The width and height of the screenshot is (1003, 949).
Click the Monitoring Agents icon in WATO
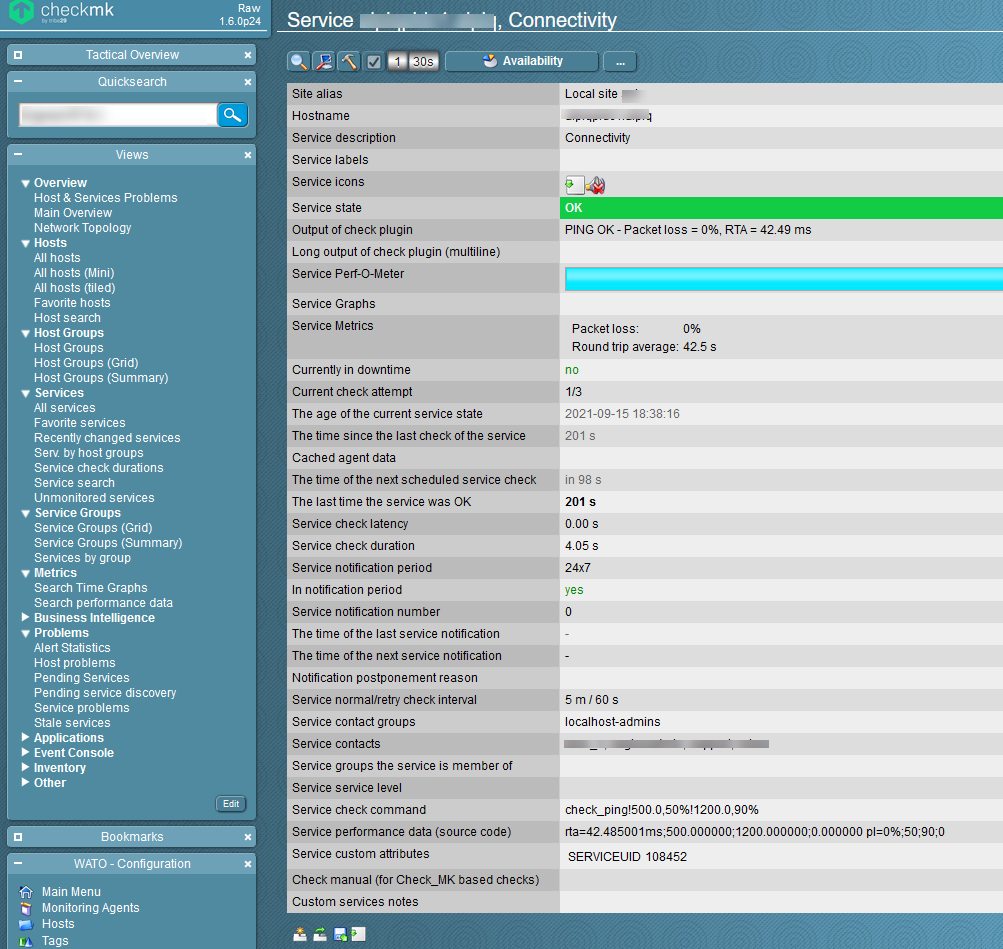coord(26,908)
